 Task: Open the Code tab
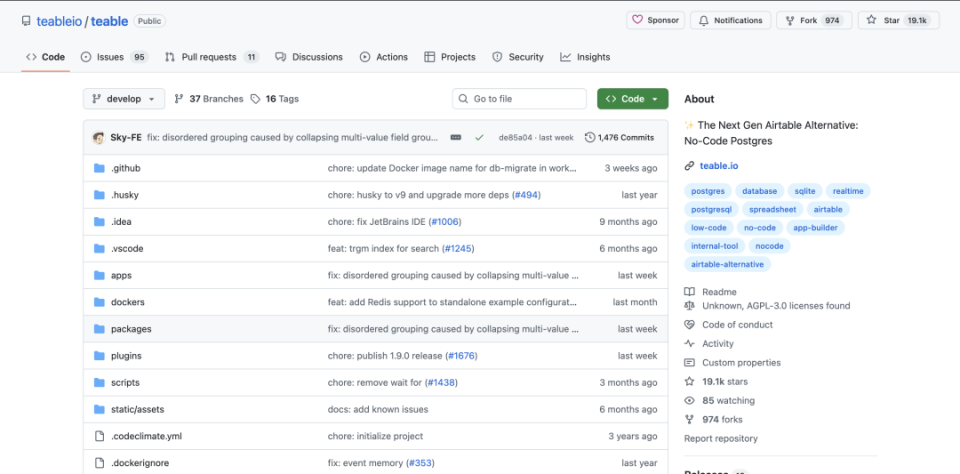(45, 57)
